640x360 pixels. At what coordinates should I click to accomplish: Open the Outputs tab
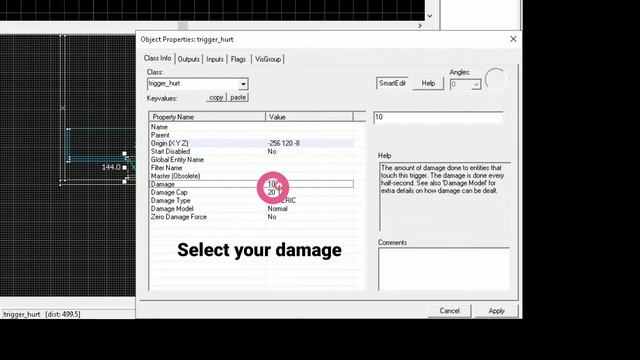point(189,59)
